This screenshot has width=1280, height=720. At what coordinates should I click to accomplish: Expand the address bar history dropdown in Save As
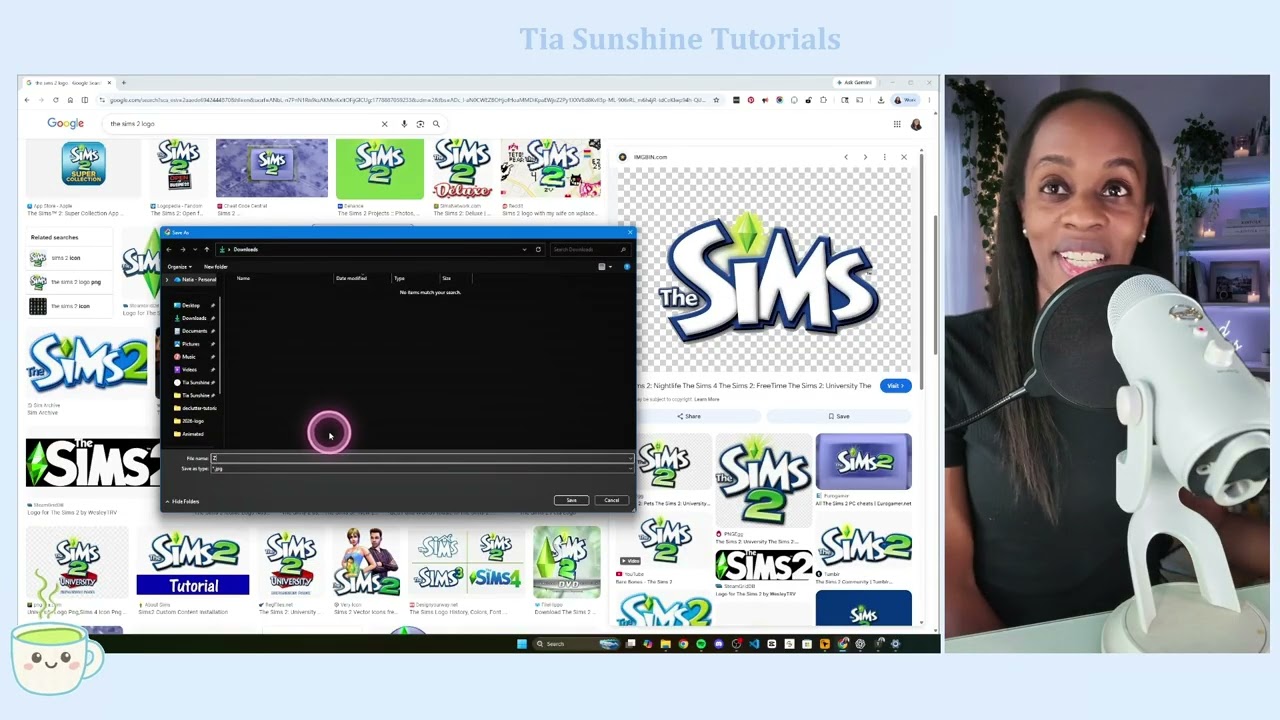(524, 249)
